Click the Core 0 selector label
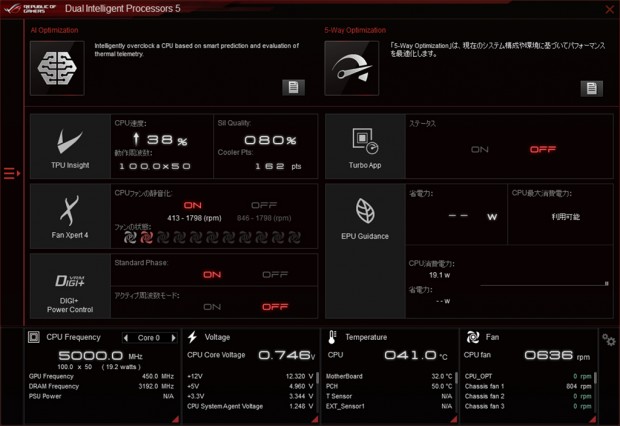 [149, 338]
